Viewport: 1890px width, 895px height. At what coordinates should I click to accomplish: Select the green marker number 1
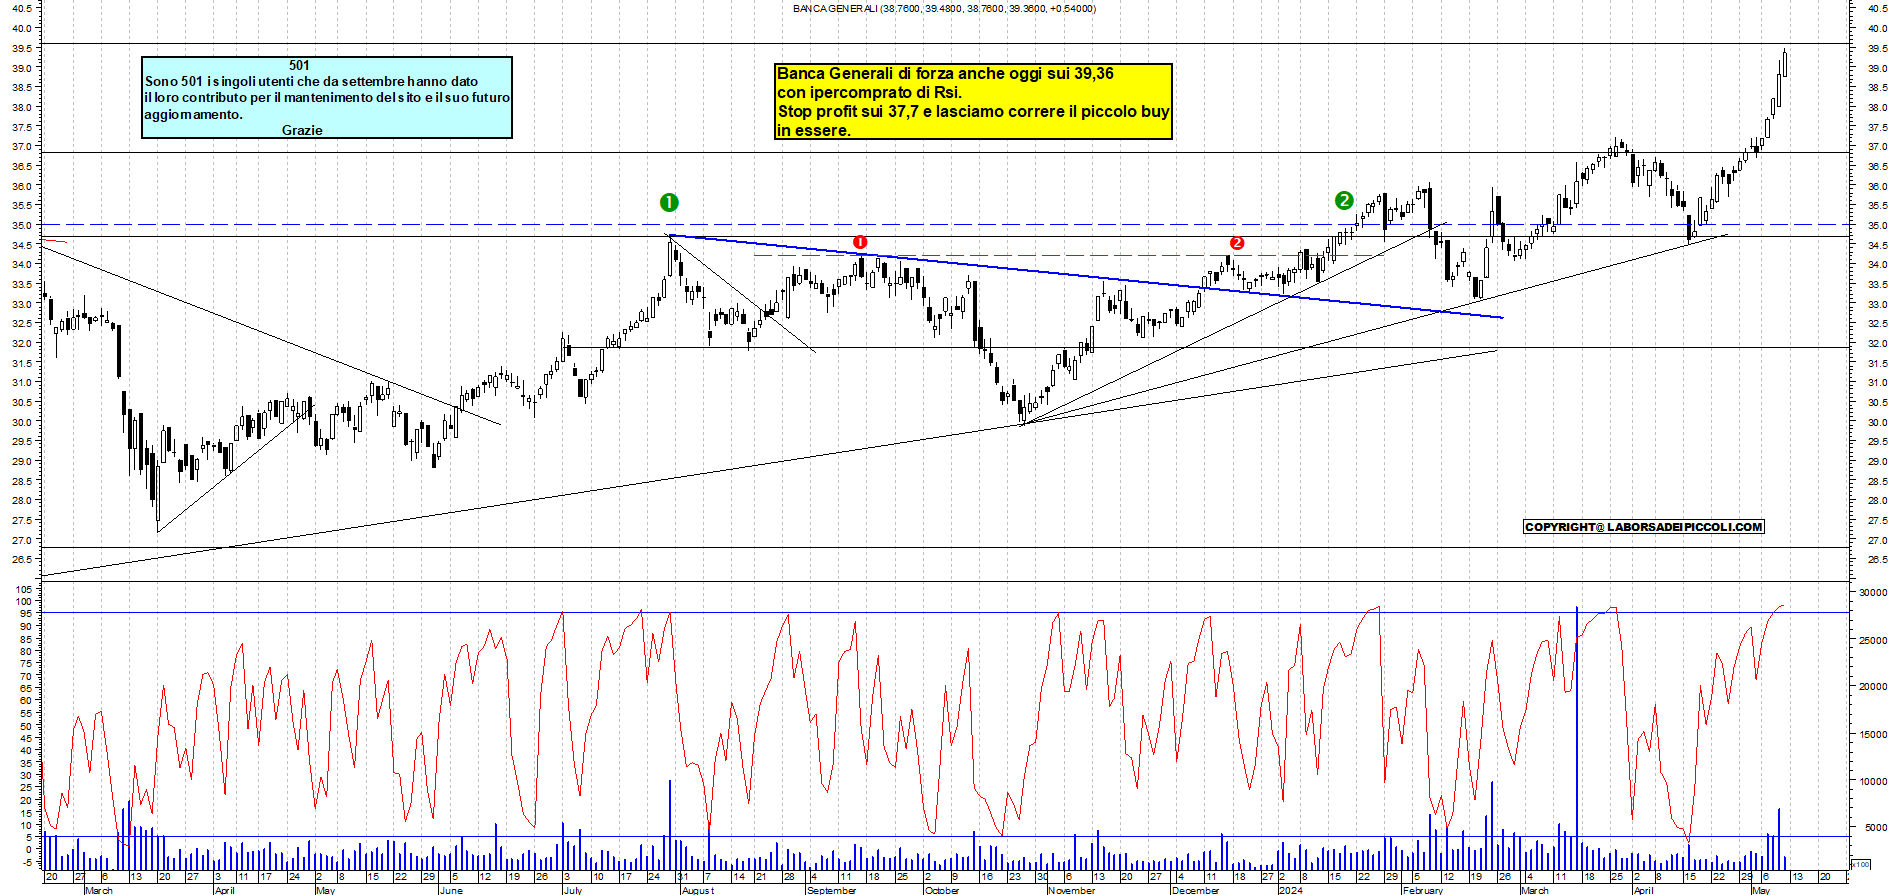(x=669, y=203)
